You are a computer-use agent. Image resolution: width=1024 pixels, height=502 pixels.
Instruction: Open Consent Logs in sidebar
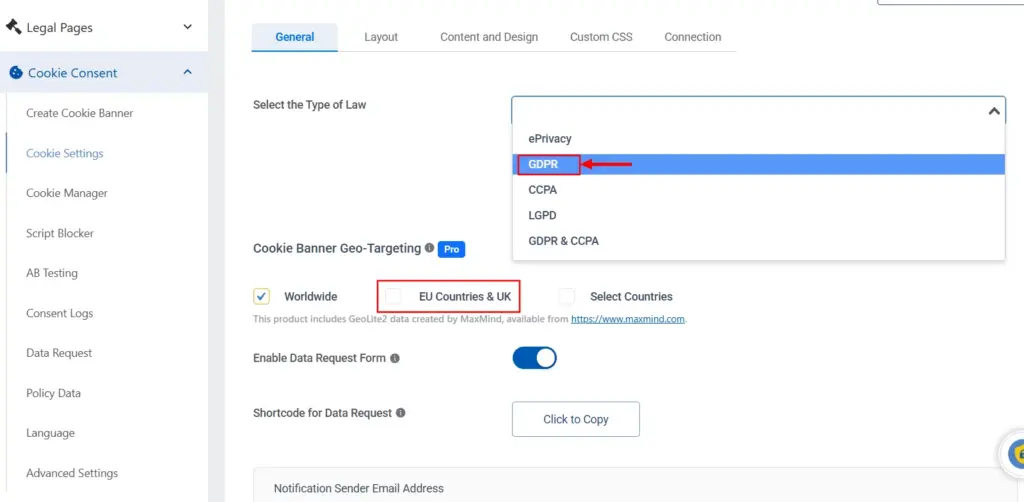pyautogui.click(x=59, y=313)
